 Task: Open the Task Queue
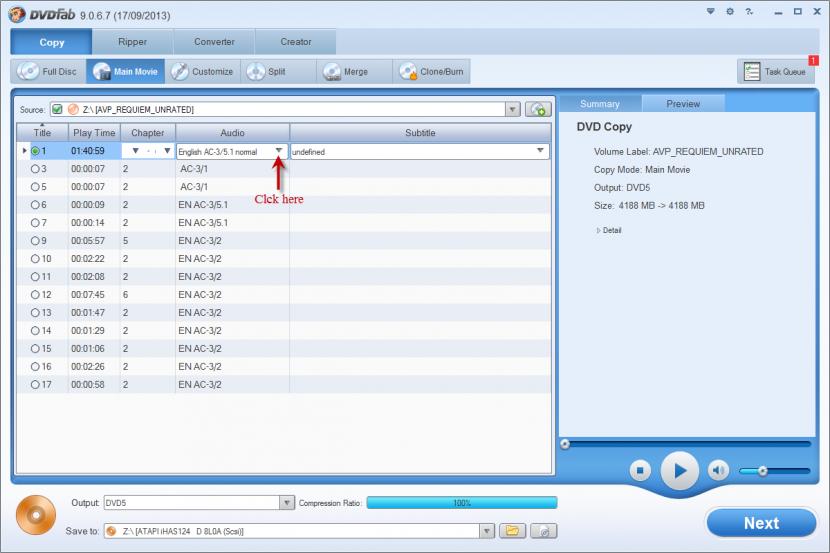[775, 71]
